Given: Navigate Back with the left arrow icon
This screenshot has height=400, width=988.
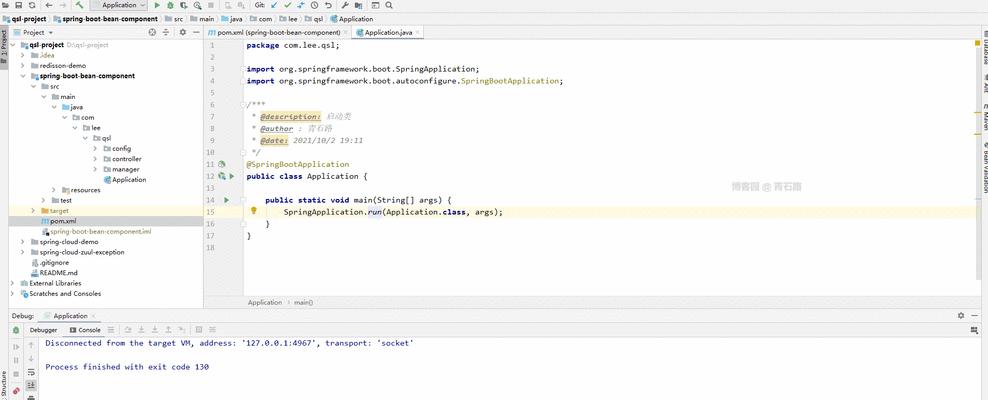Looking at the screenshot, I should [49, 5].
